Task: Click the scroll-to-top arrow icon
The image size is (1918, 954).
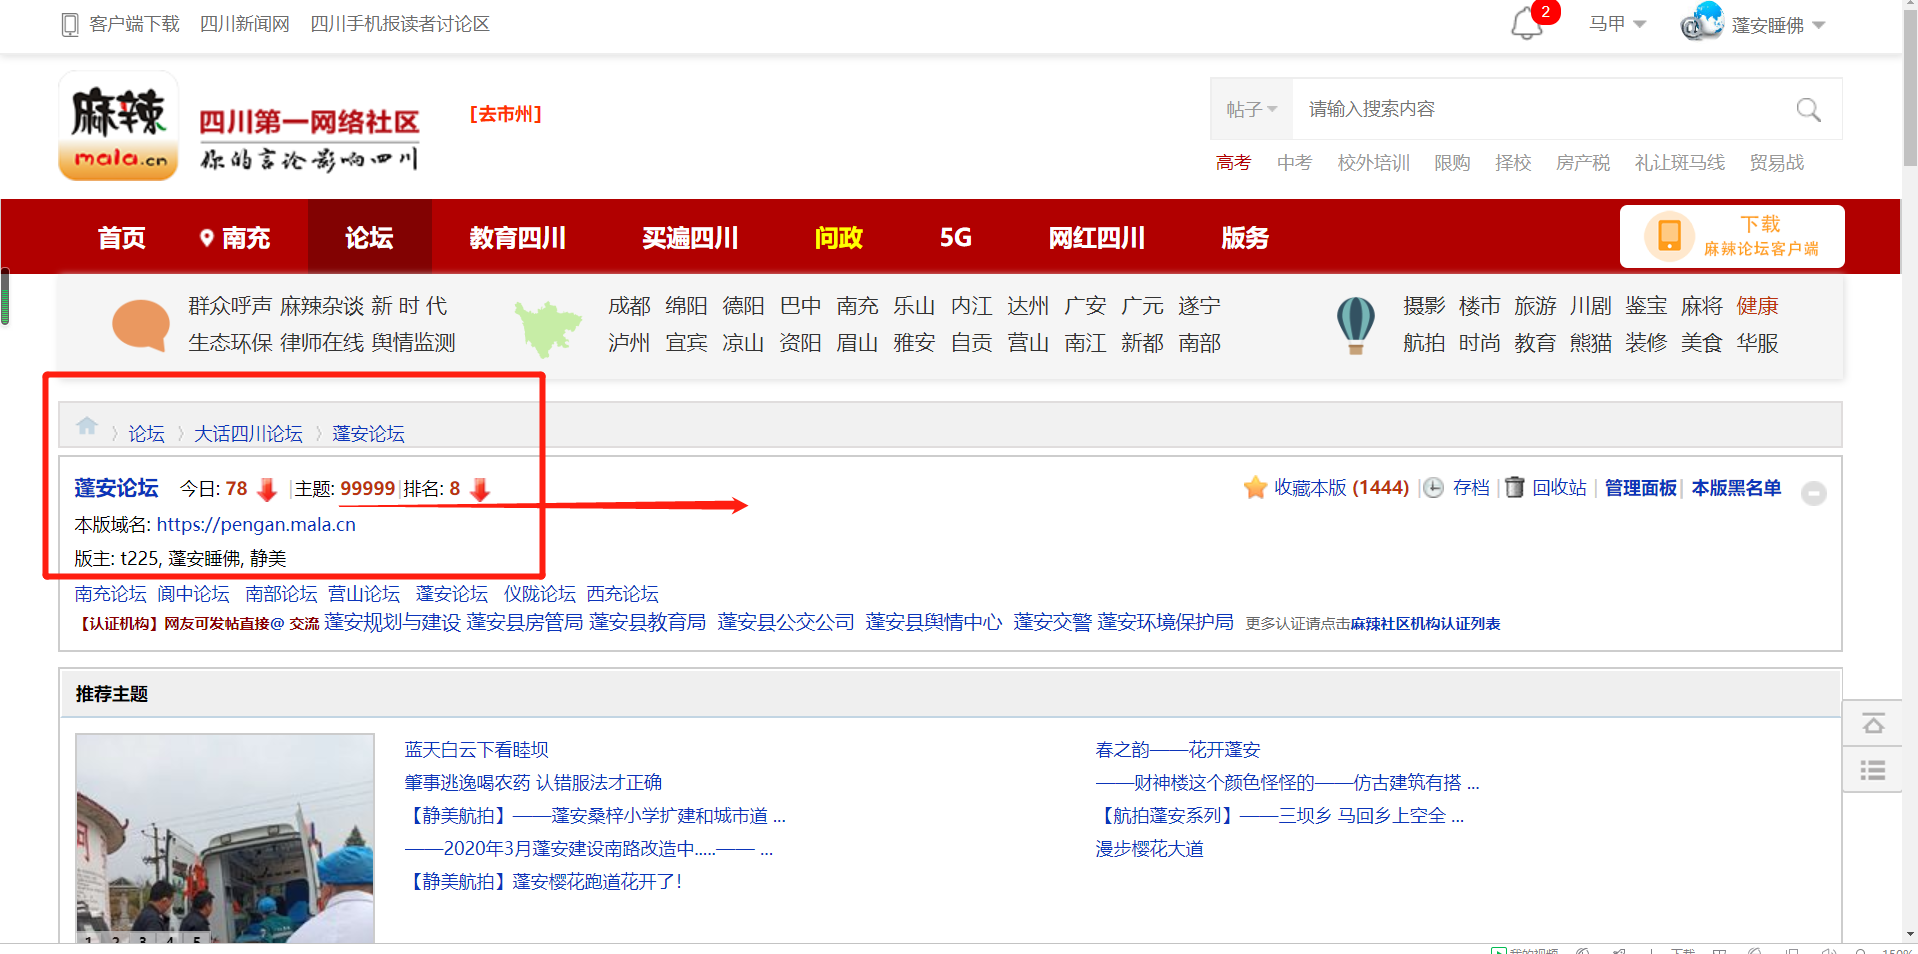Action: click(1873, 724)
